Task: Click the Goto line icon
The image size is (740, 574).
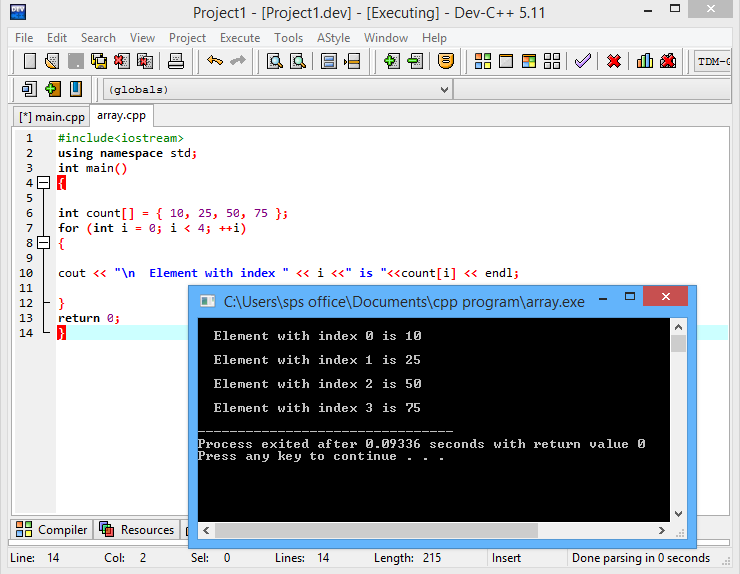Action: click(x=352, y=61)
